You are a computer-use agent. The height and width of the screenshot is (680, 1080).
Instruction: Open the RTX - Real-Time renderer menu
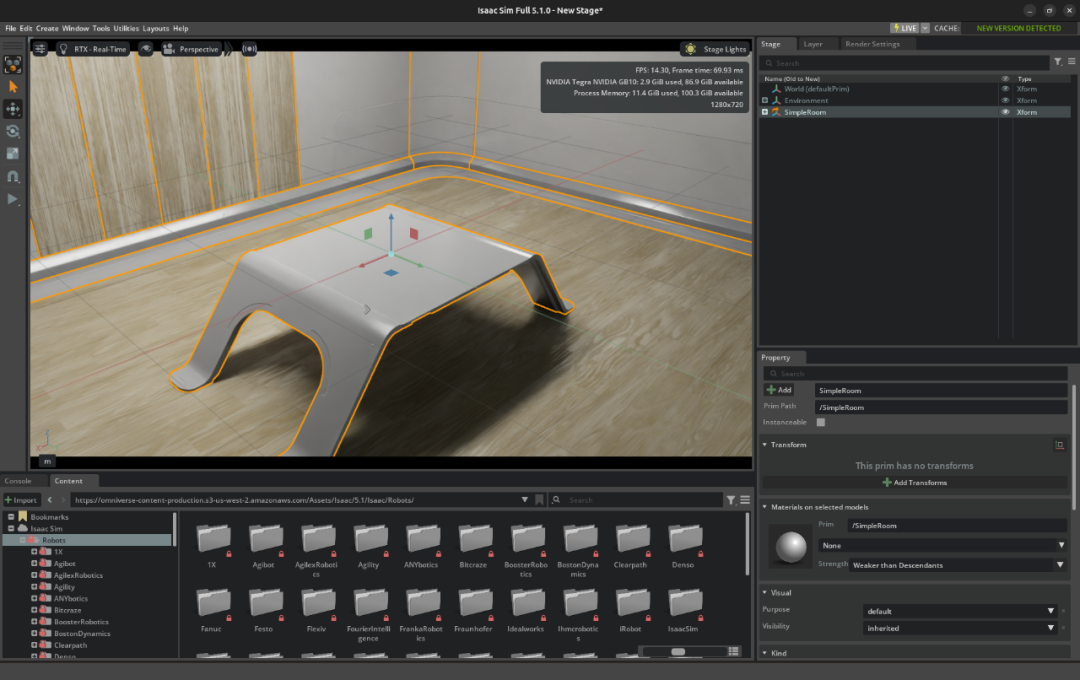click(93, 49)
